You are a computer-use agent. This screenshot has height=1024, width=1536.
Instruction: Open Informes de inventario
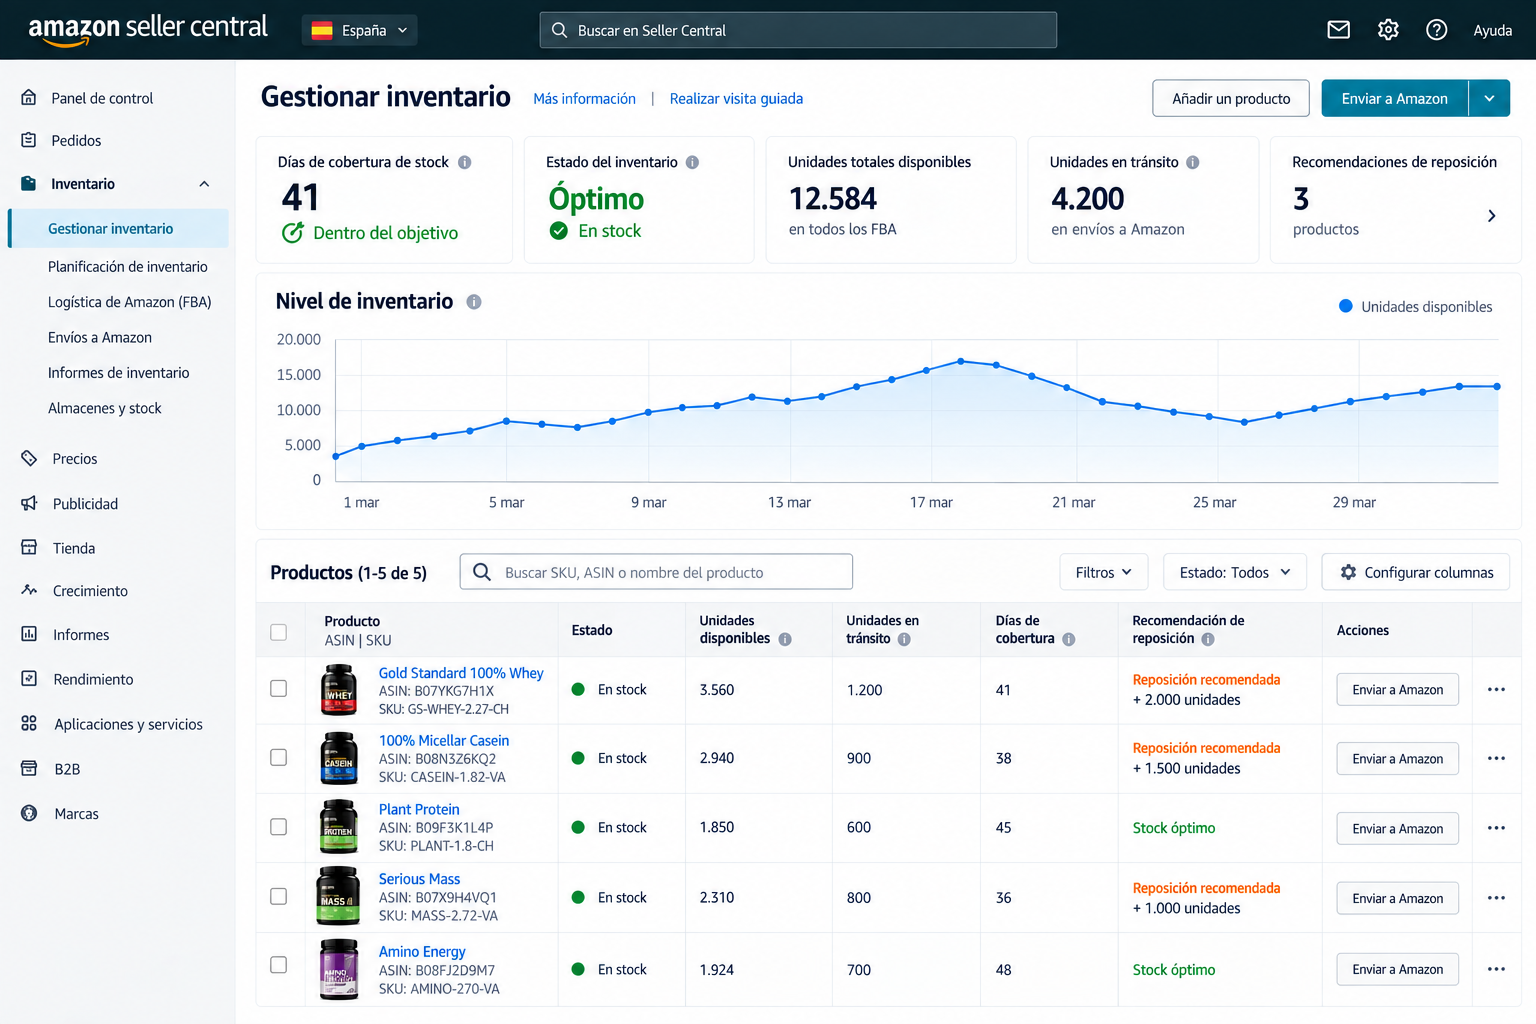click(x=119, y=373)
